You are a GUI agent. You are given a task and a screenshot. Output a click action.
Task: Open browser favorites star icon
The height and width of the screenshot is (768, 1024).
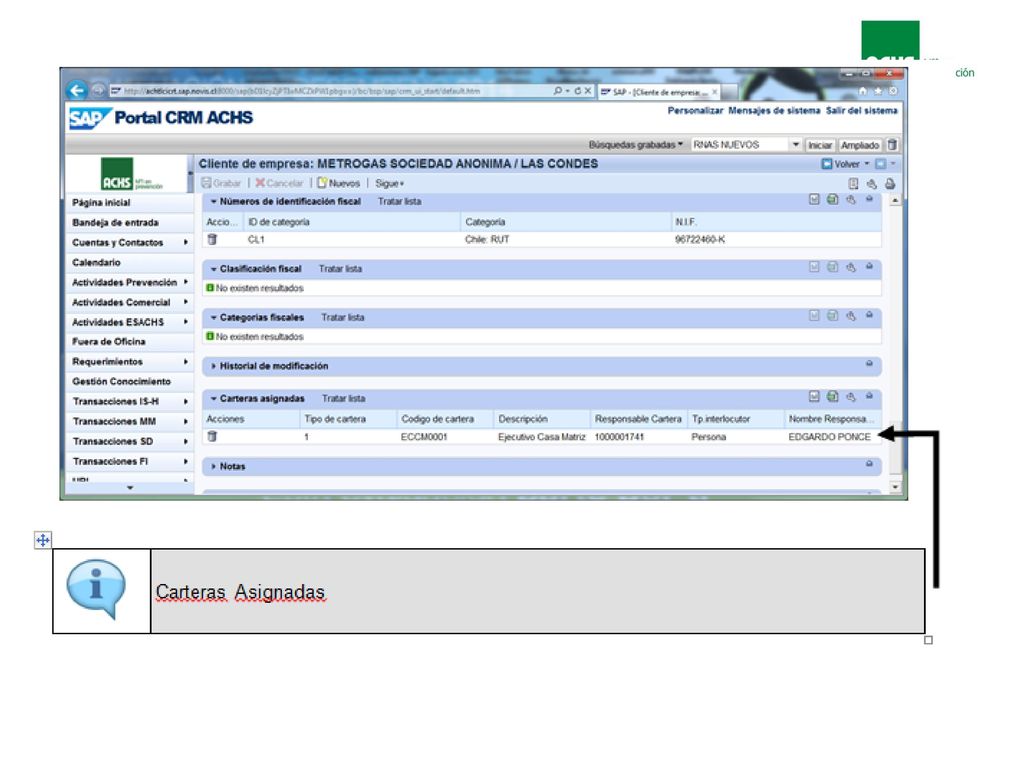pos(878,91)
